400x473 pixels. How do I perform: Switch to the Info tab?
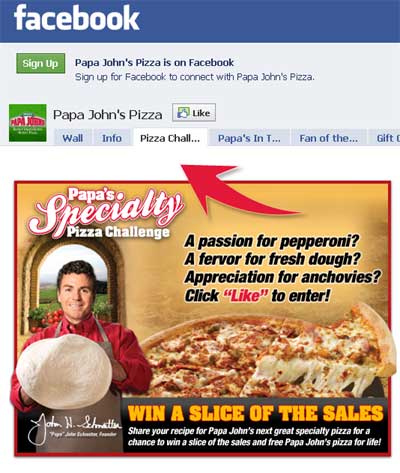[x=112, y=138]
